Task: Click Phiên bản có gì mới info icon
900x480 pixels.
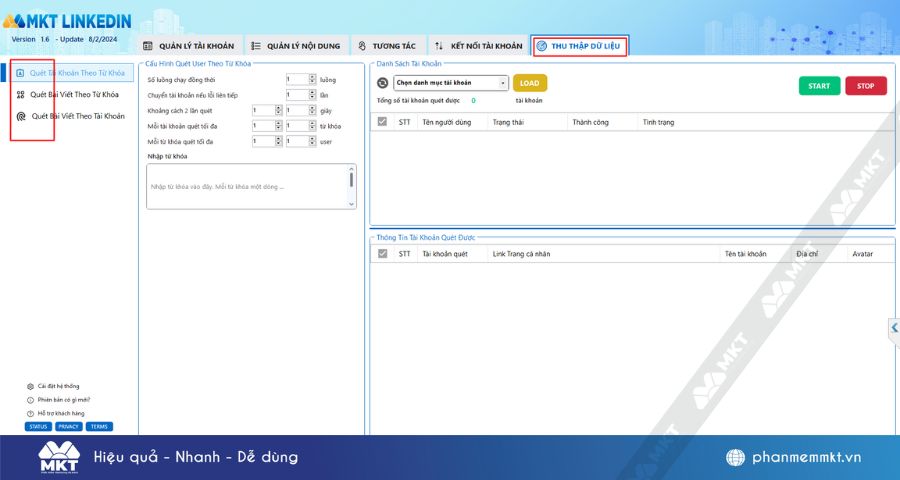Action: [x=30, y=400]
